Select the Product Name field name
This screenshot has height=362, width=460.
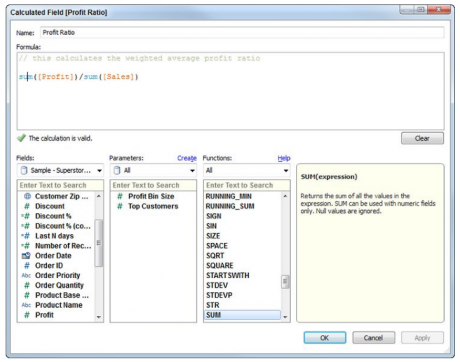click(x=59, y=305)
